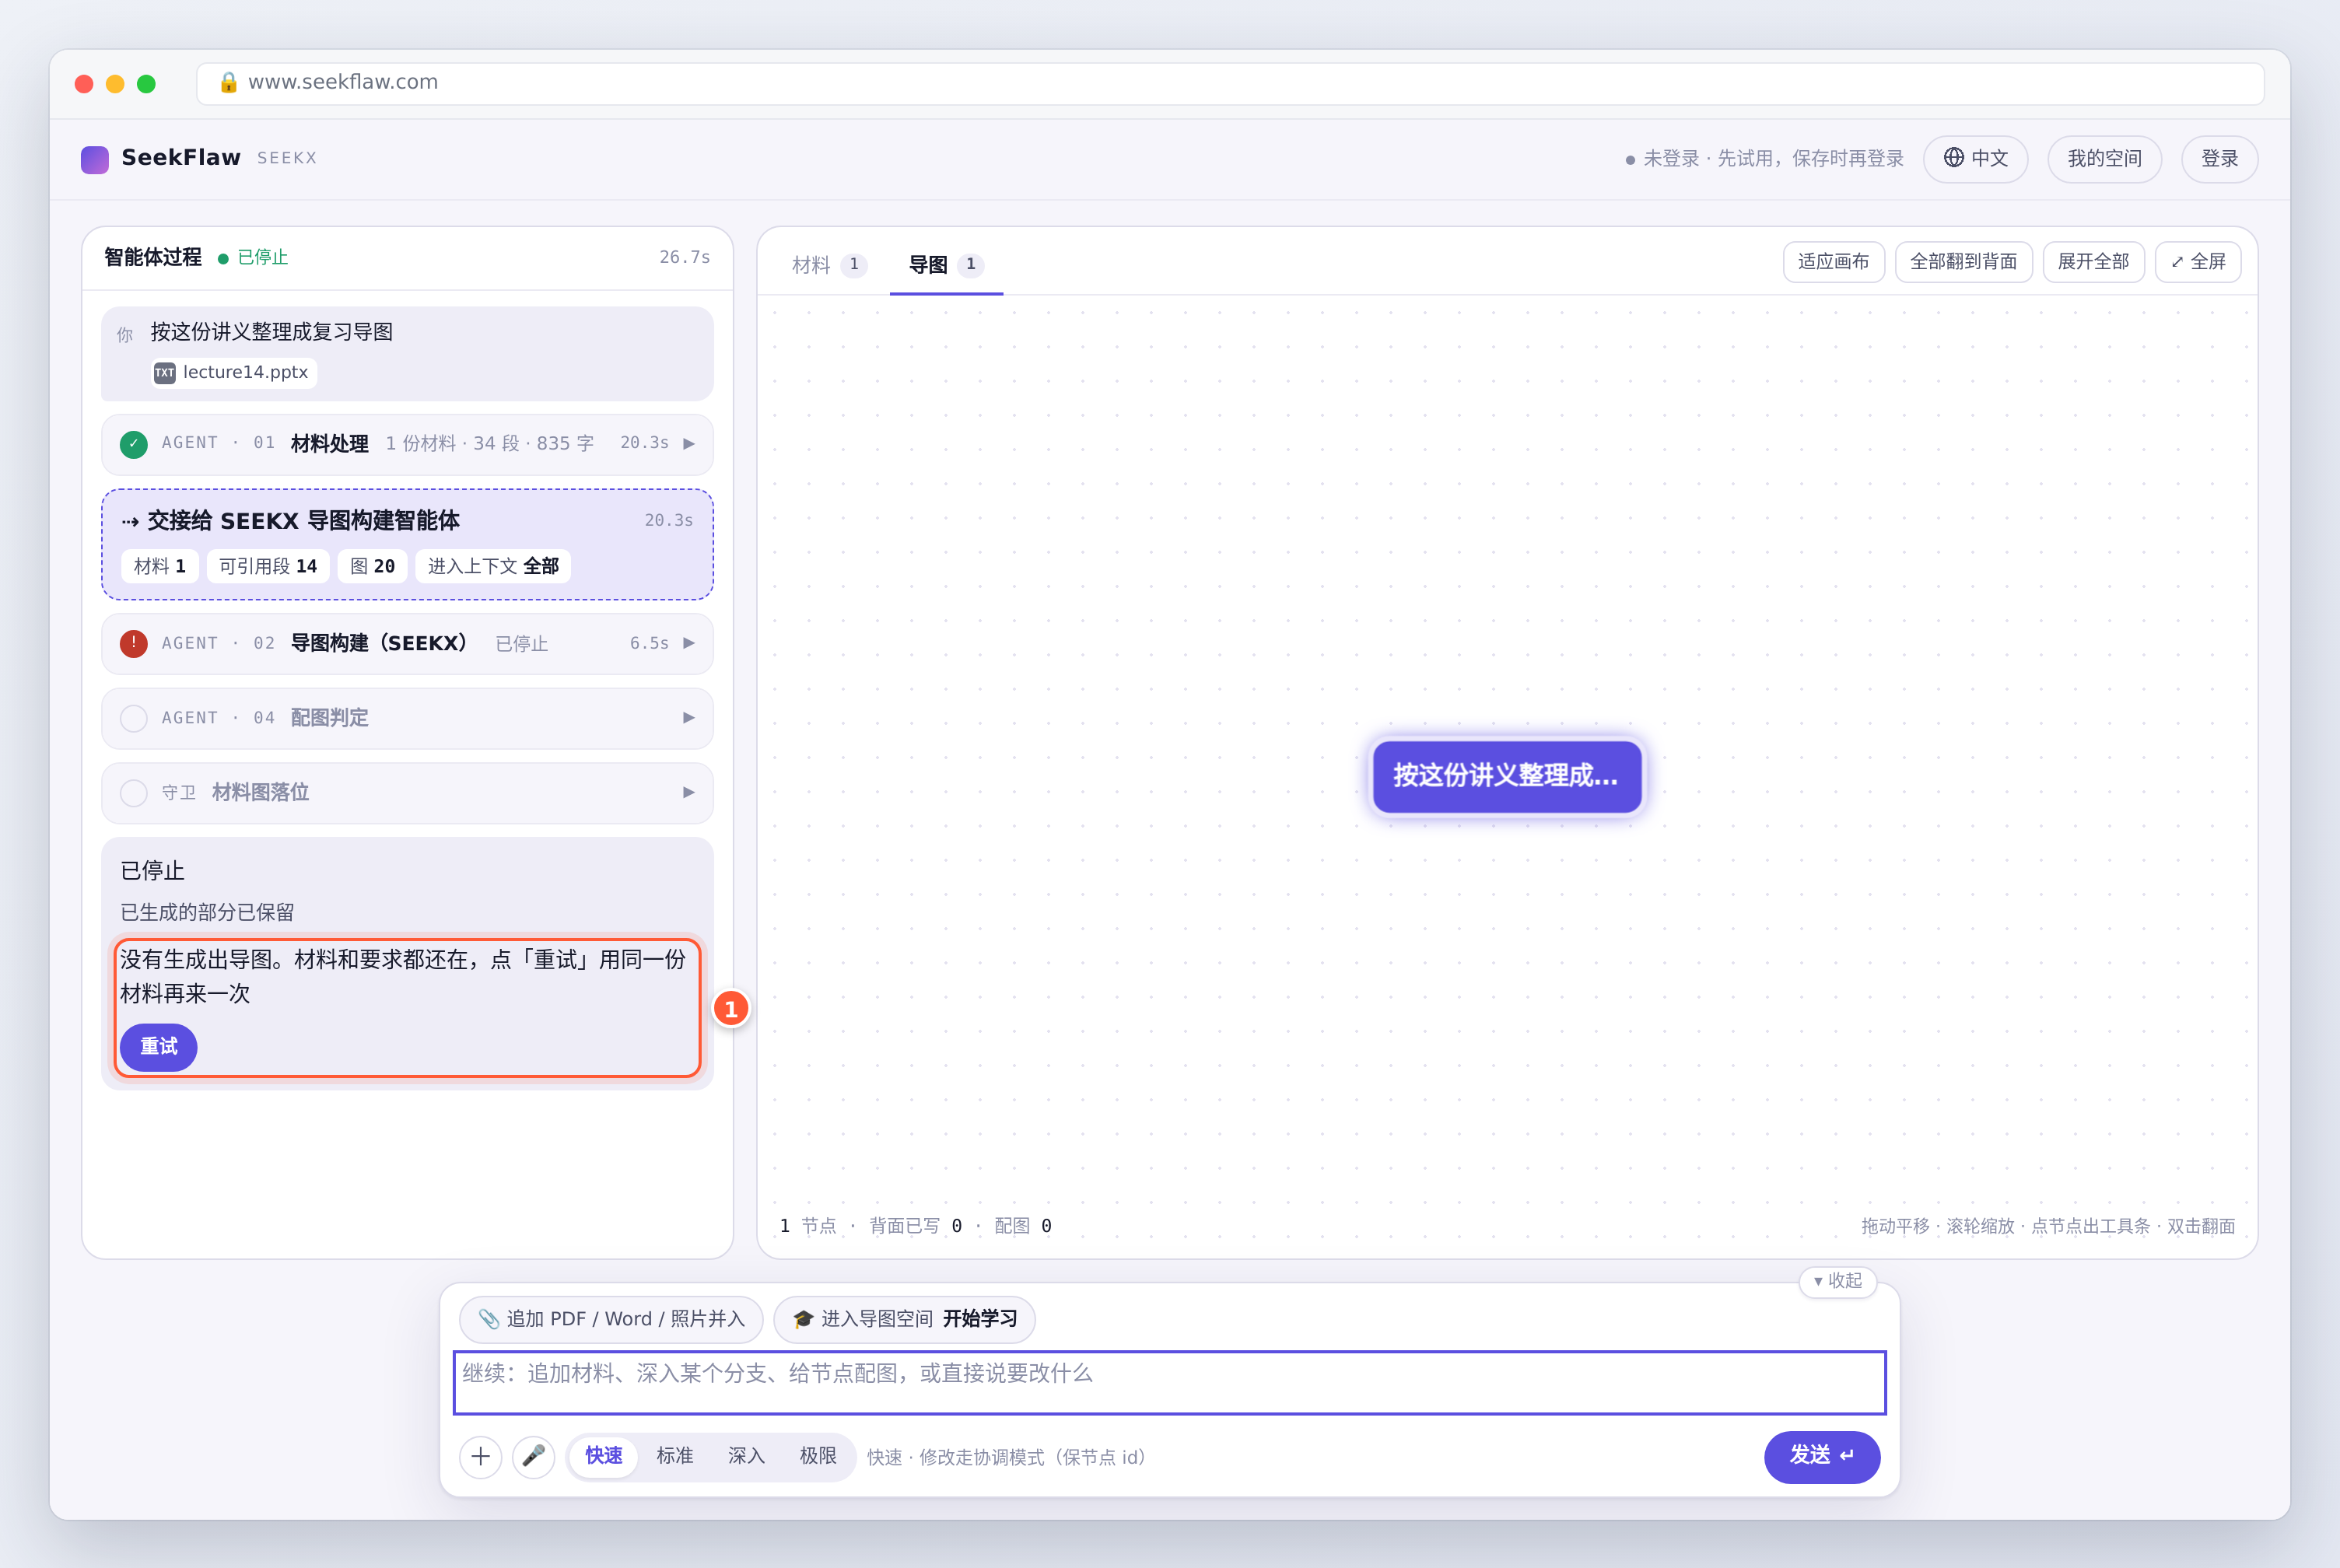Open 我的空间

coord(2104,159)
